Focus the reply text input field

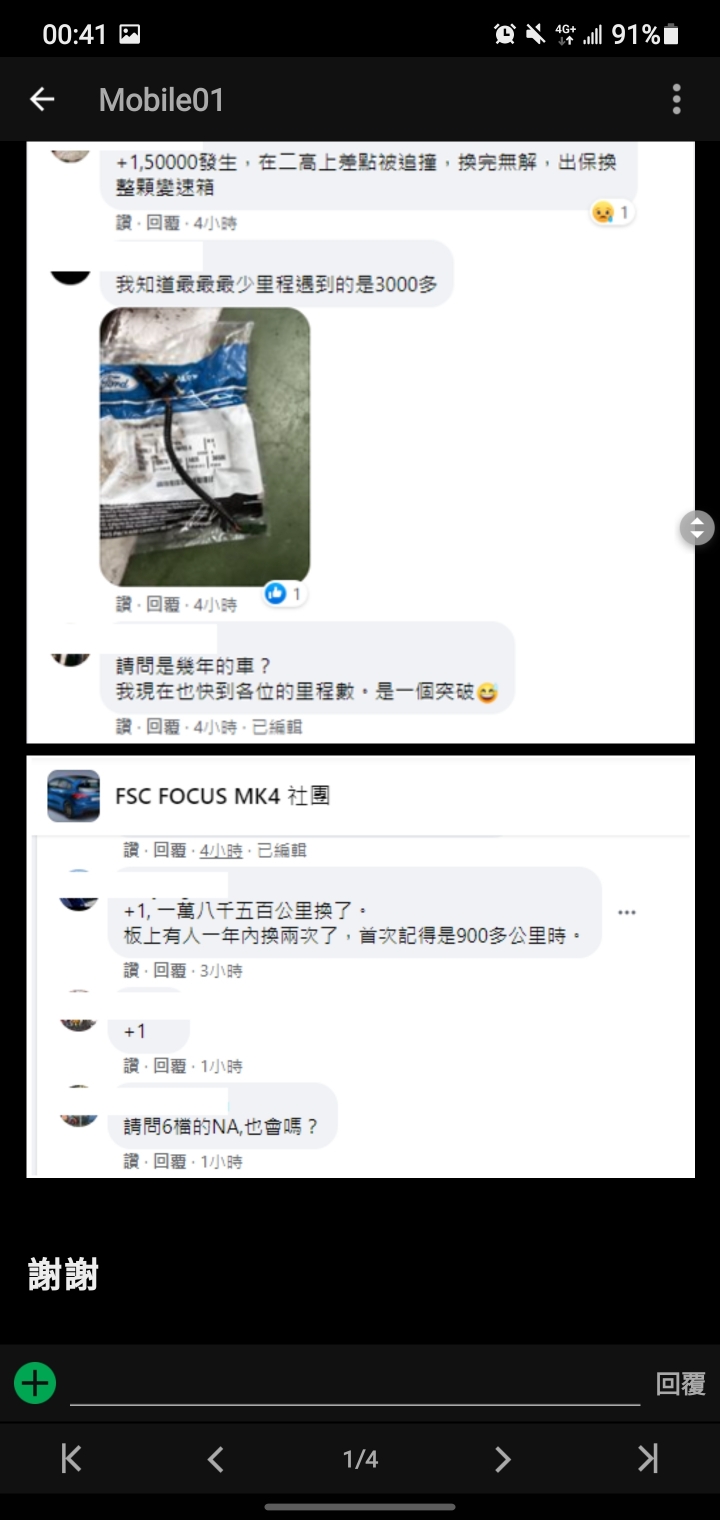click(x=355, y=1384)
